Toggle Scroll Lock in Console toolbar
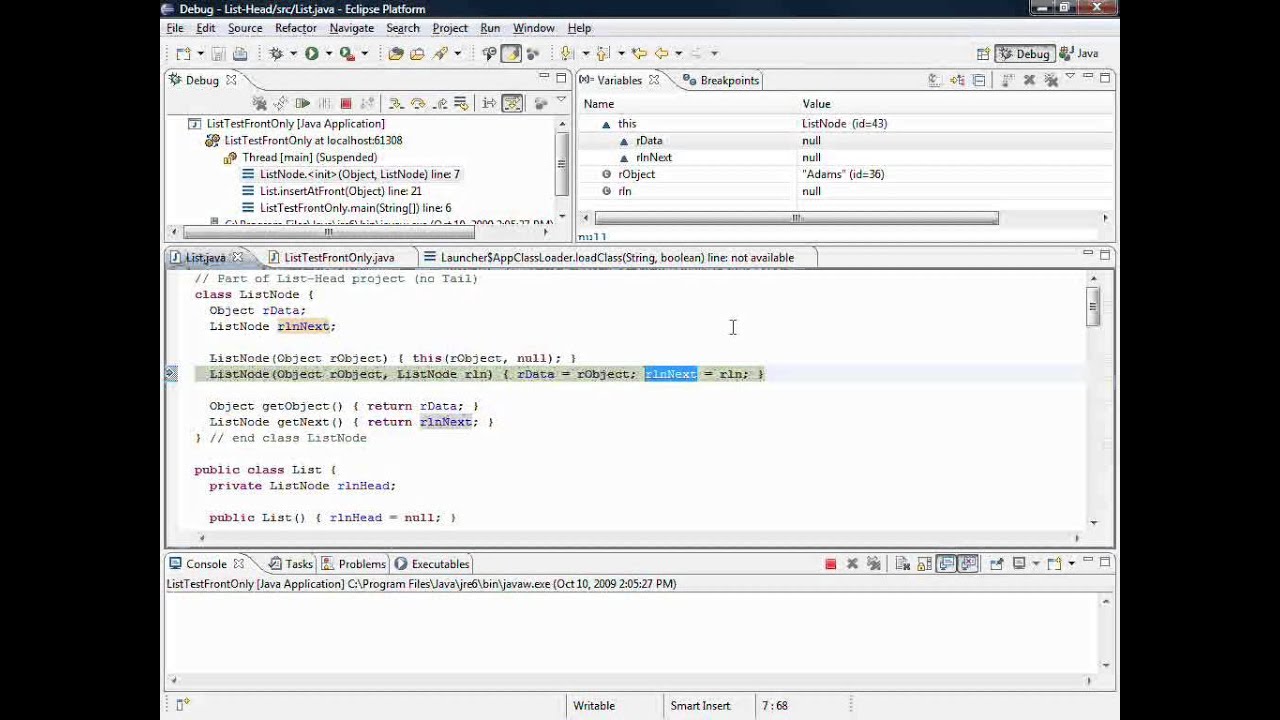 (x=924, y=564)
